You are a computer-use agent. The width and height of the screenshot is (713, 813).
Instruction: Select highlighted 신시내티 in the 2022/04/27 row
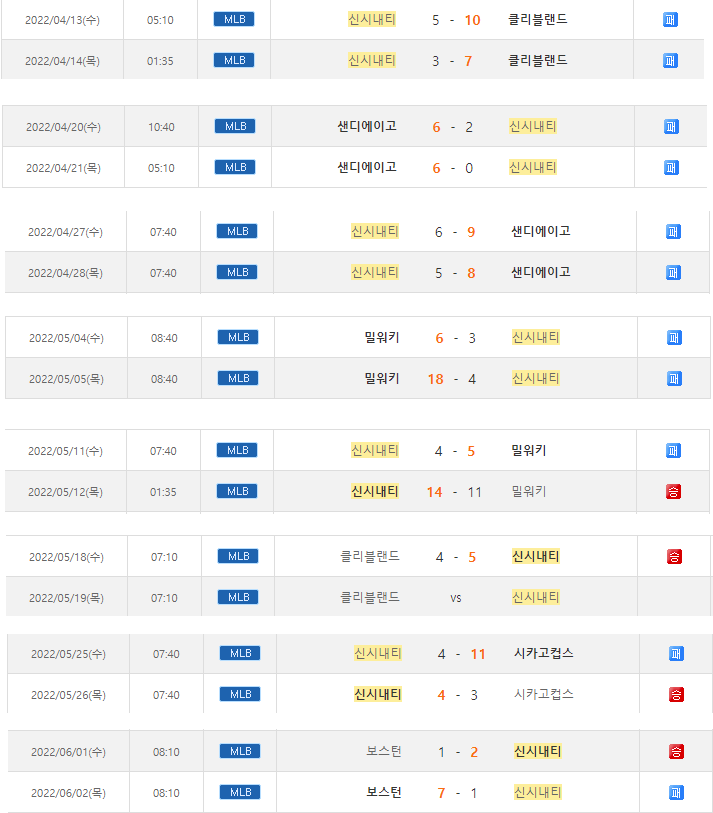coord(375,231)
